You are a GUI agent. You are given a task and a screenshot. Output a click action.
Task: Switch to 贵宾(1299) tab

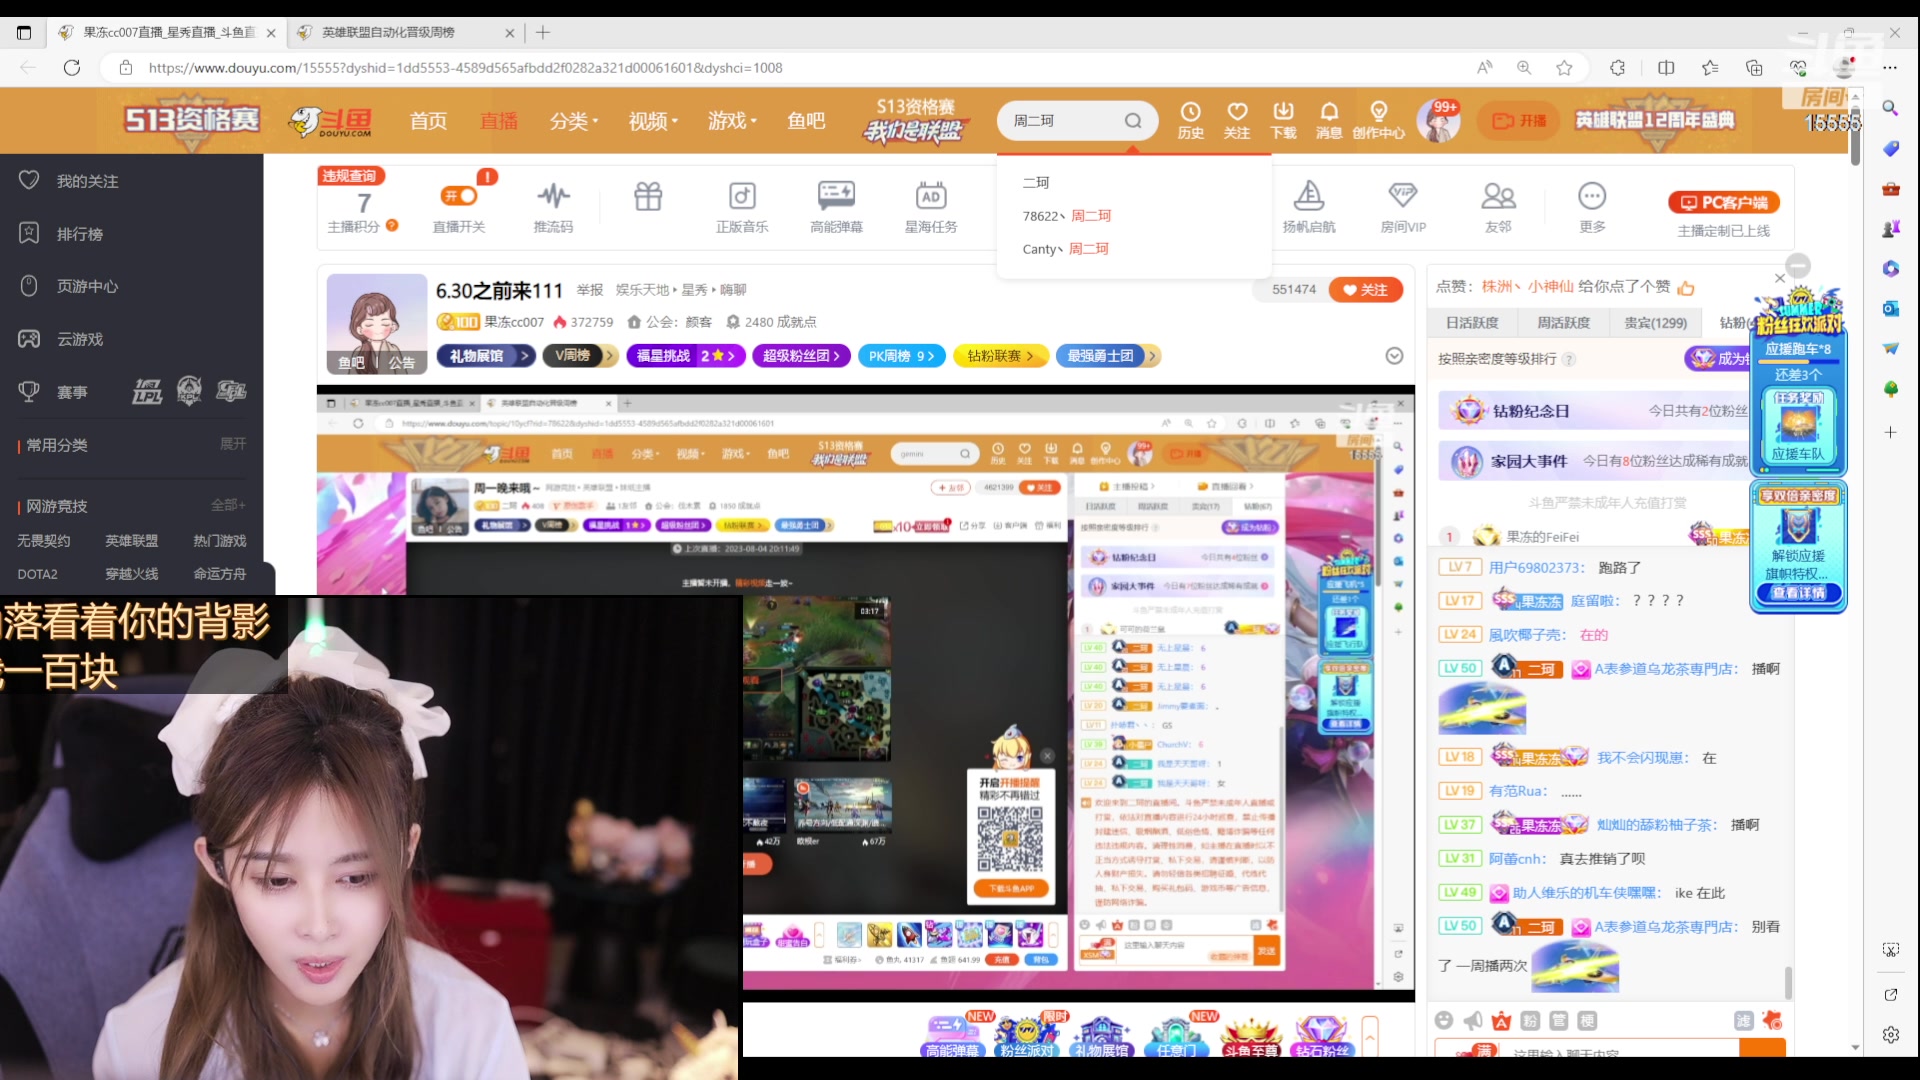(x=1655, y=322)
